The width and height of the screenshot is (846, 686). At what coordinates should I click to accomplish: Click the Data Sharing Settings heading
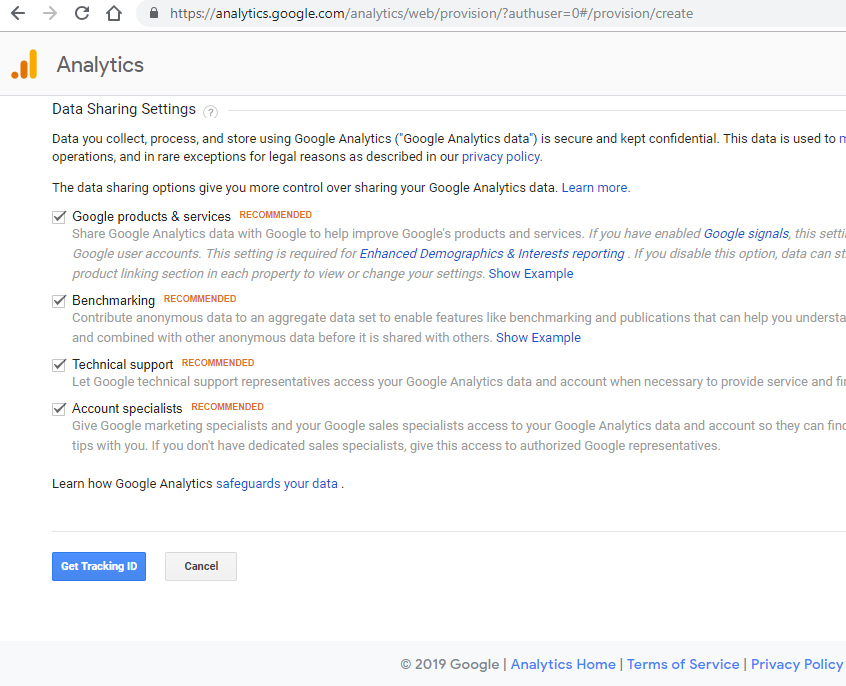point(124,109)
